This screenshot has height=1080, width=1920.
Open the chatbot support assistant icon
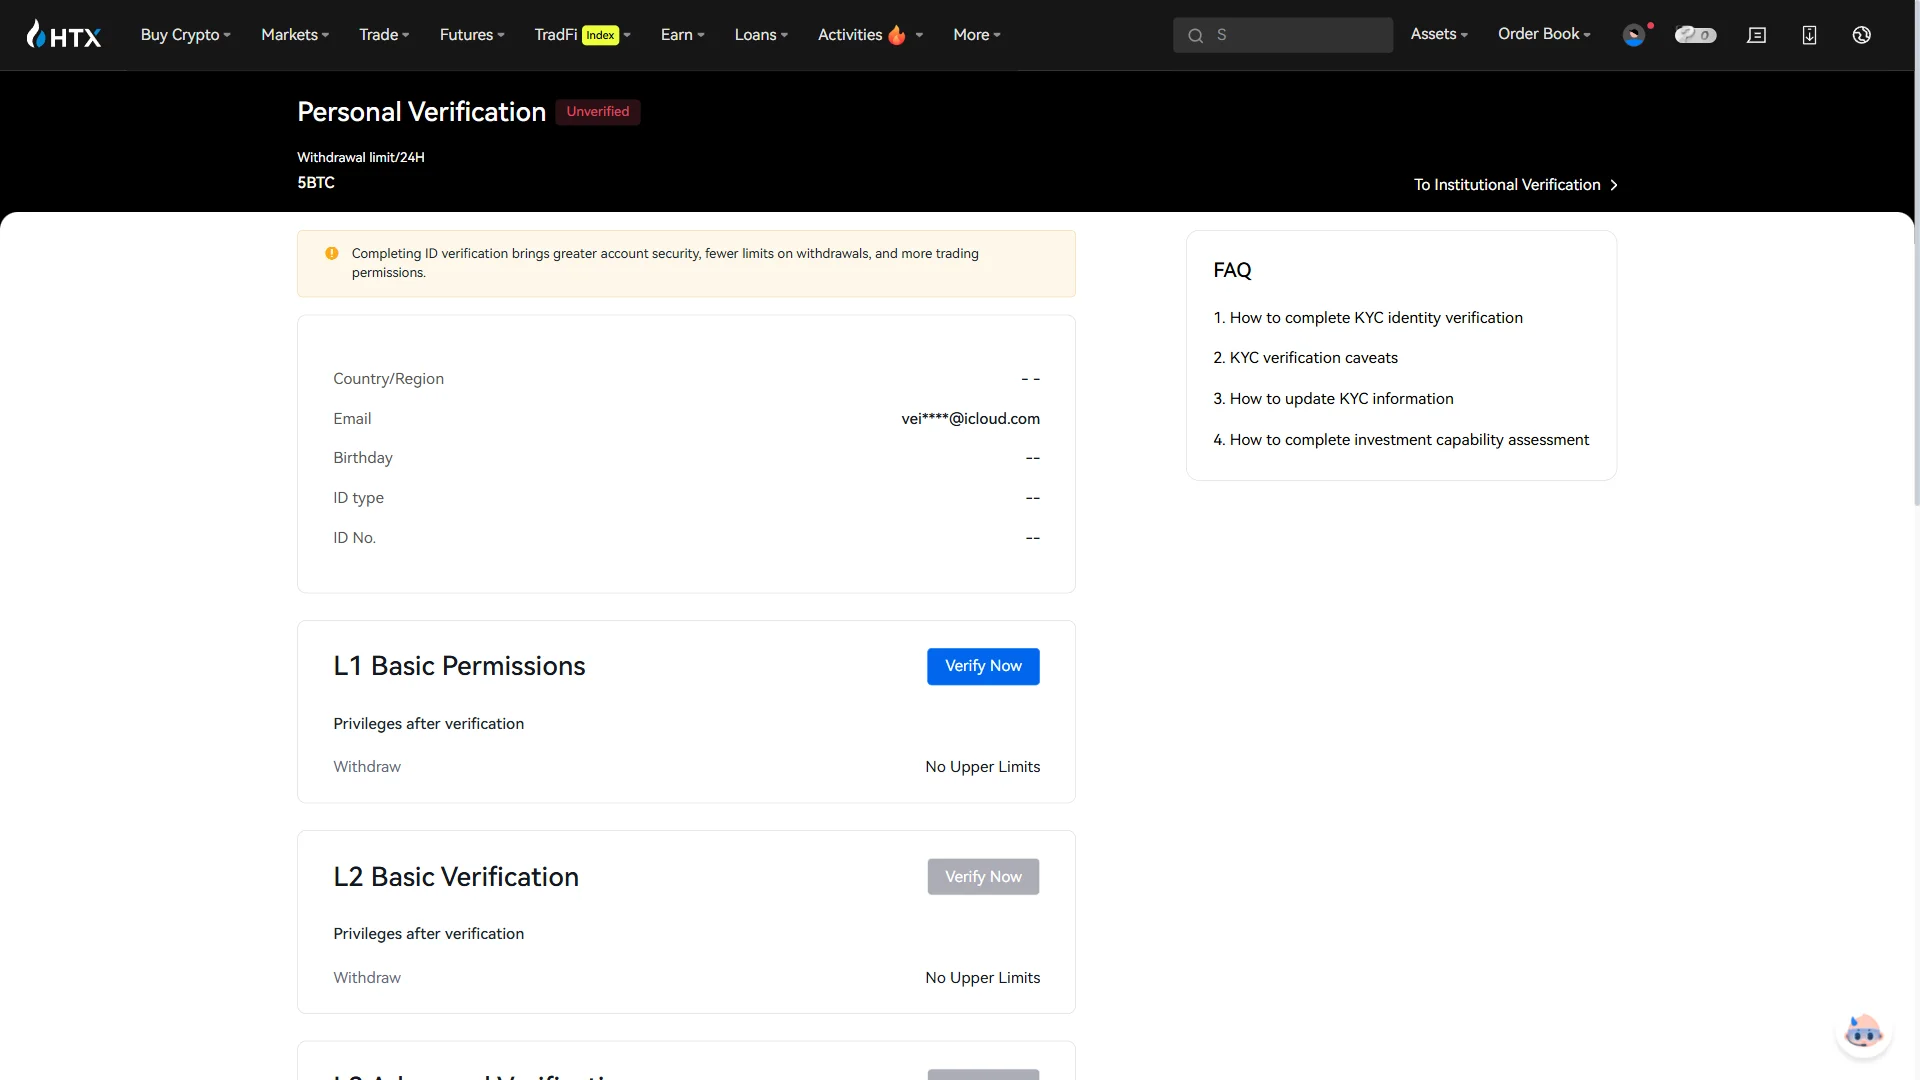click(x=1863, y=1032)
